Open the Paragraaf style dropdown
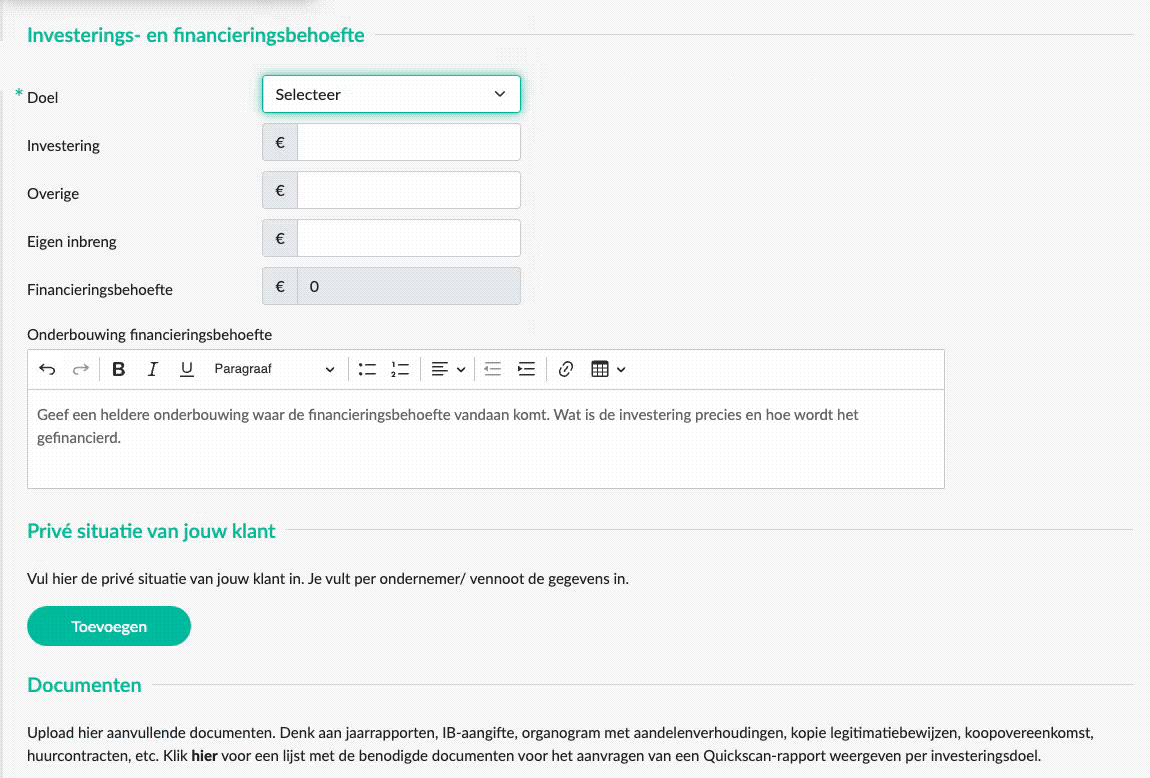The image size is (1150, 778). [274, 369]
